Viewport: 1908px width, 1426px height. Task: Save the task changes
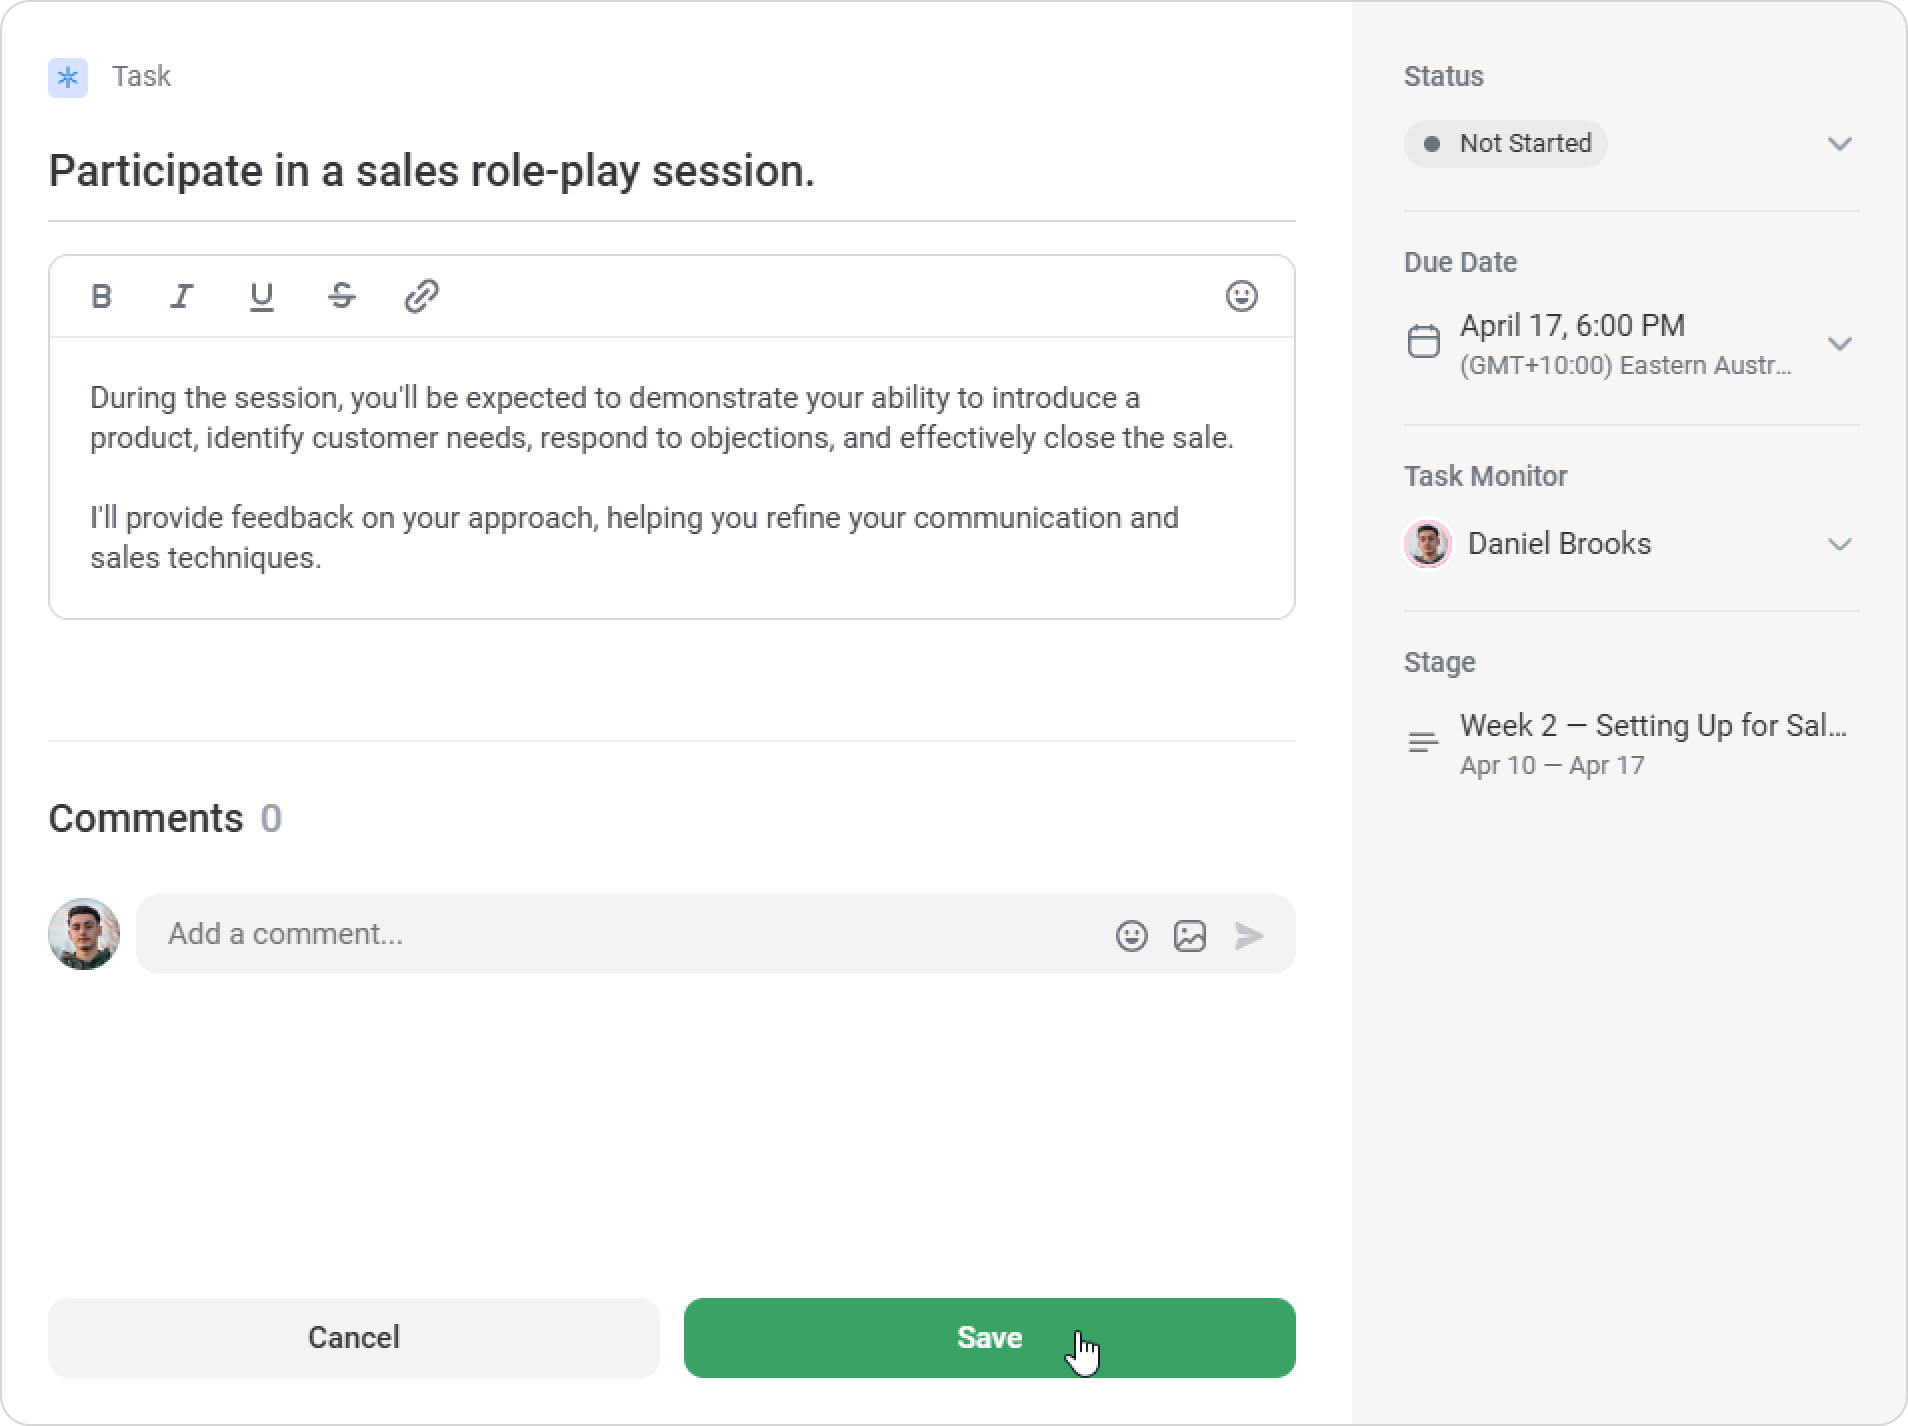pos(989,1338)
